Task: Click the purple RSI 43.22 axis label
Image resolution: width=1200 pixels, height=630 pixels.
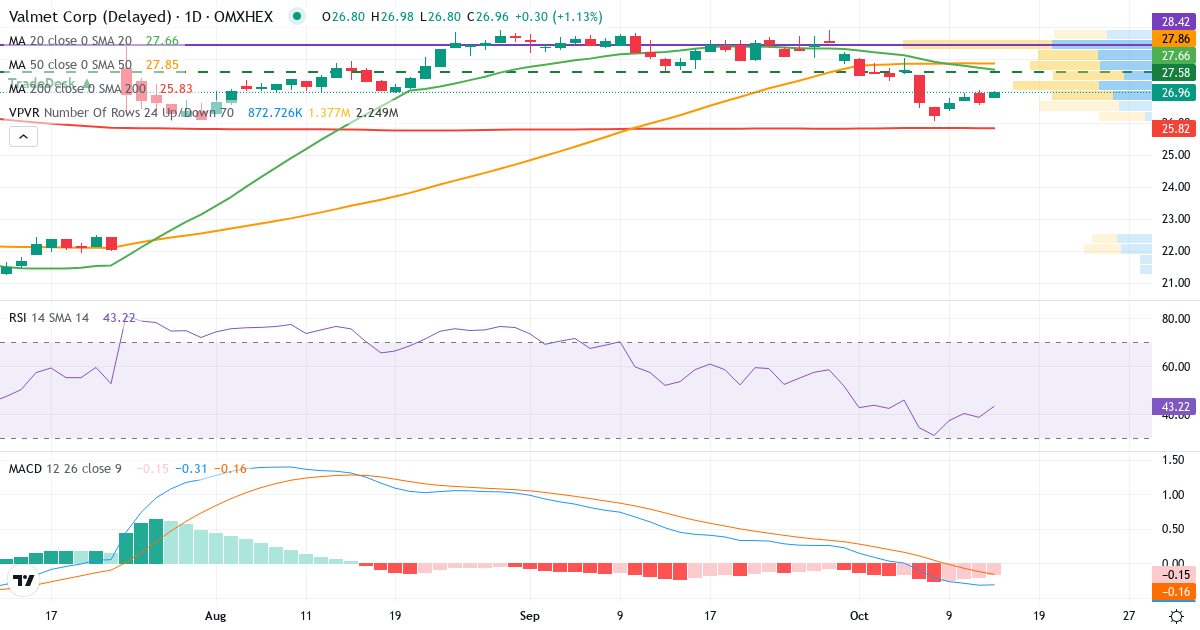Action: tap(1176, 407)
